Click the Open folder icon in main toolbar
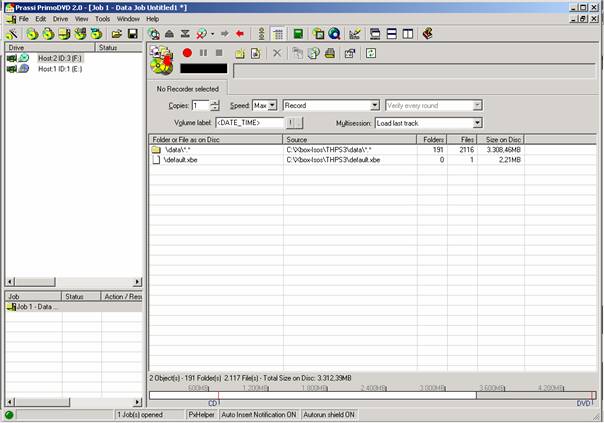Image resolution: width=604 pixels, height=423 pixels. (x=118, y=34)
